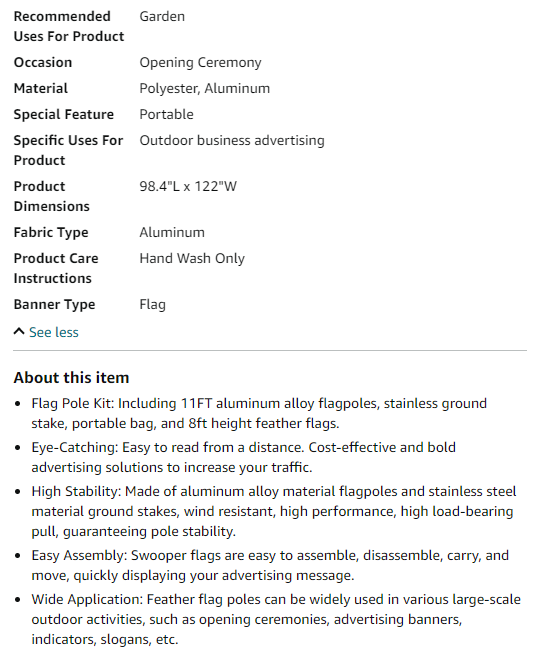Select the 98.4"L x 122"W dimensions value
The width and height of the screenshot is (552, 662).
(188, 186)
